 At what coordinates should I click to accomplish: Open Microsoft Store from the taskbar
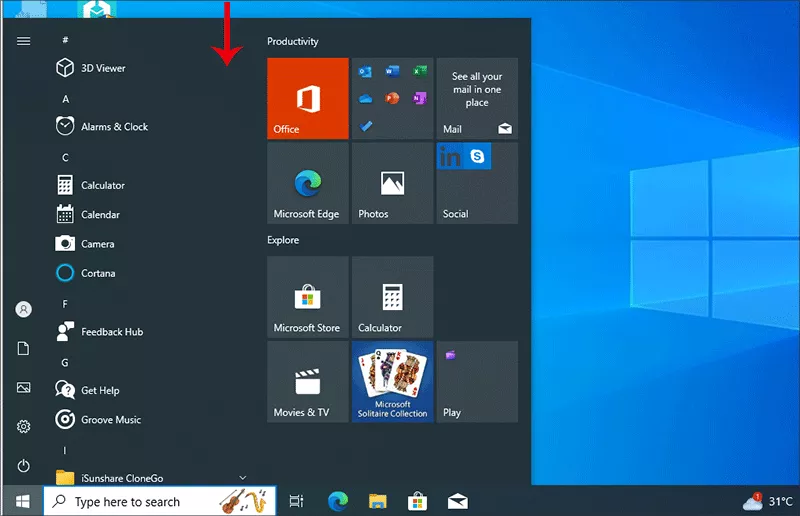pos(417,502)
